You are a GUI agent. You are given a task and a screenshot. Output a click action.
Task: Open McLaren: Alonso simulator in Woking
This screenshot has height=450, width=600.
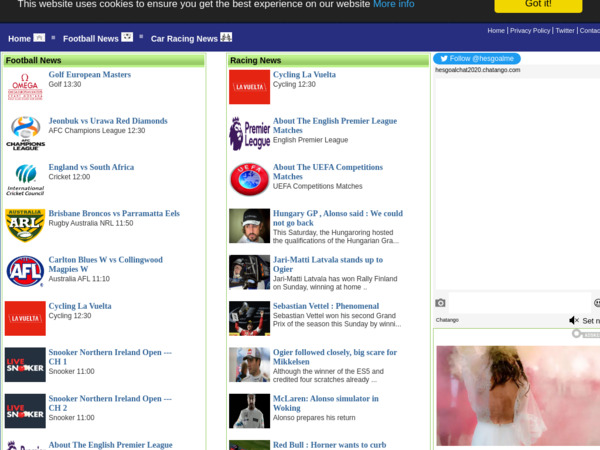point(326,403)
